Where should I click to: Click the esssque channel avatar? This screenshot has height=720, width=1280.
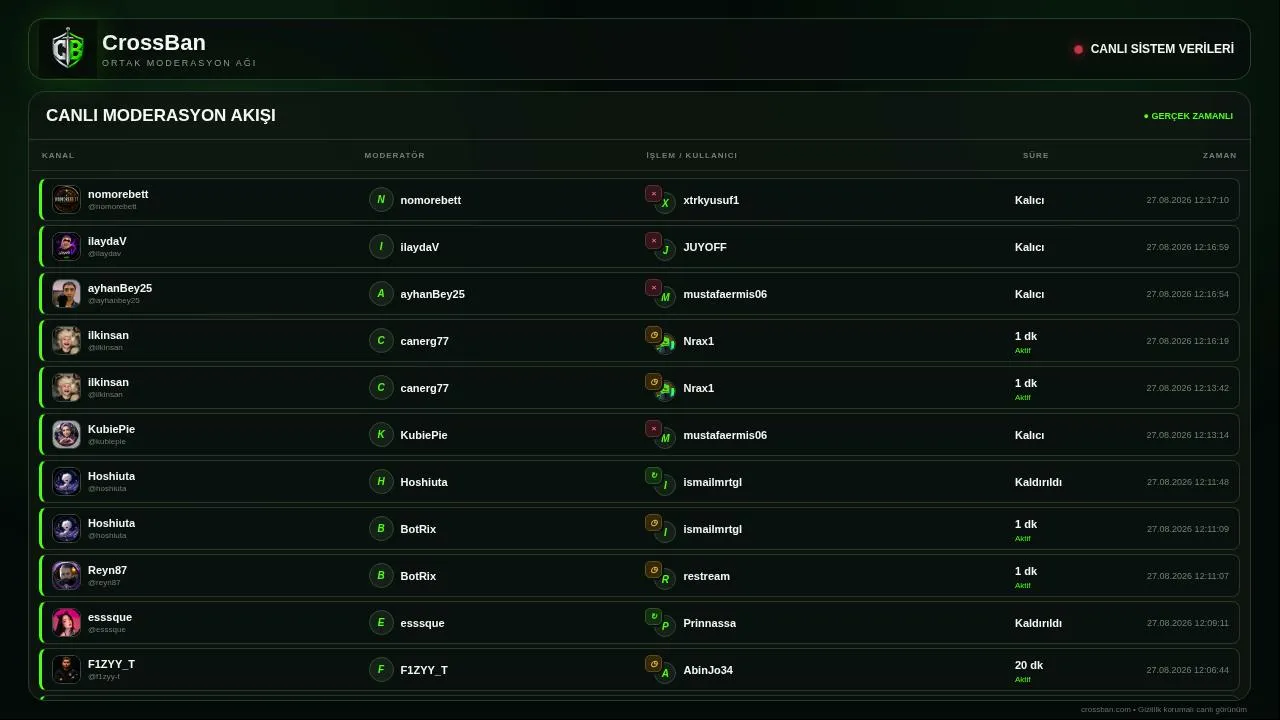coord(66,623)
